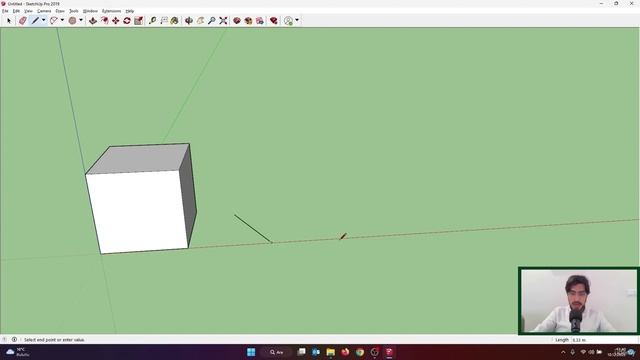Open the Line tool dropdown arrow
The image size is (640, 360).
point(43,20)
